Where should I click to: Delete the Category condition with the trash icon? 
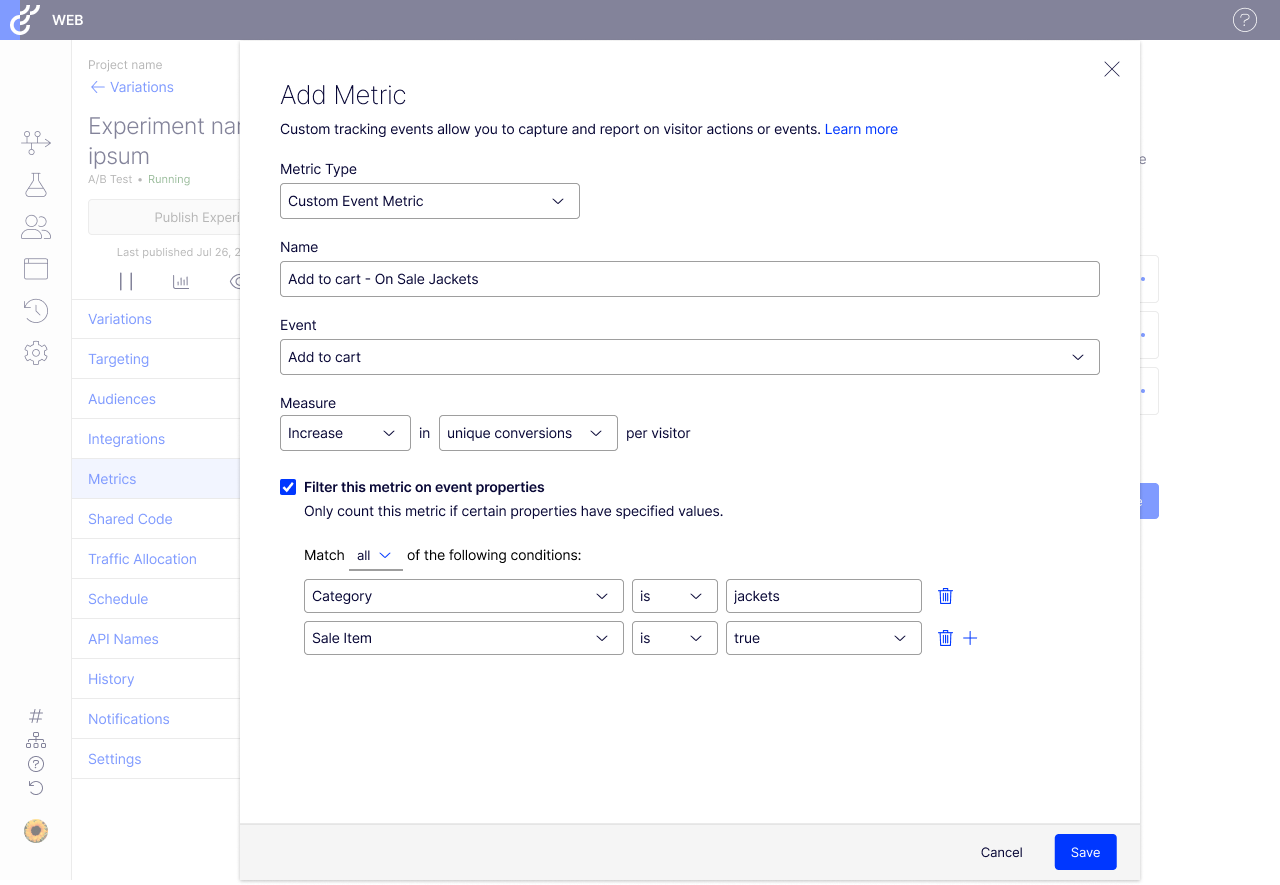coord(945,595)
